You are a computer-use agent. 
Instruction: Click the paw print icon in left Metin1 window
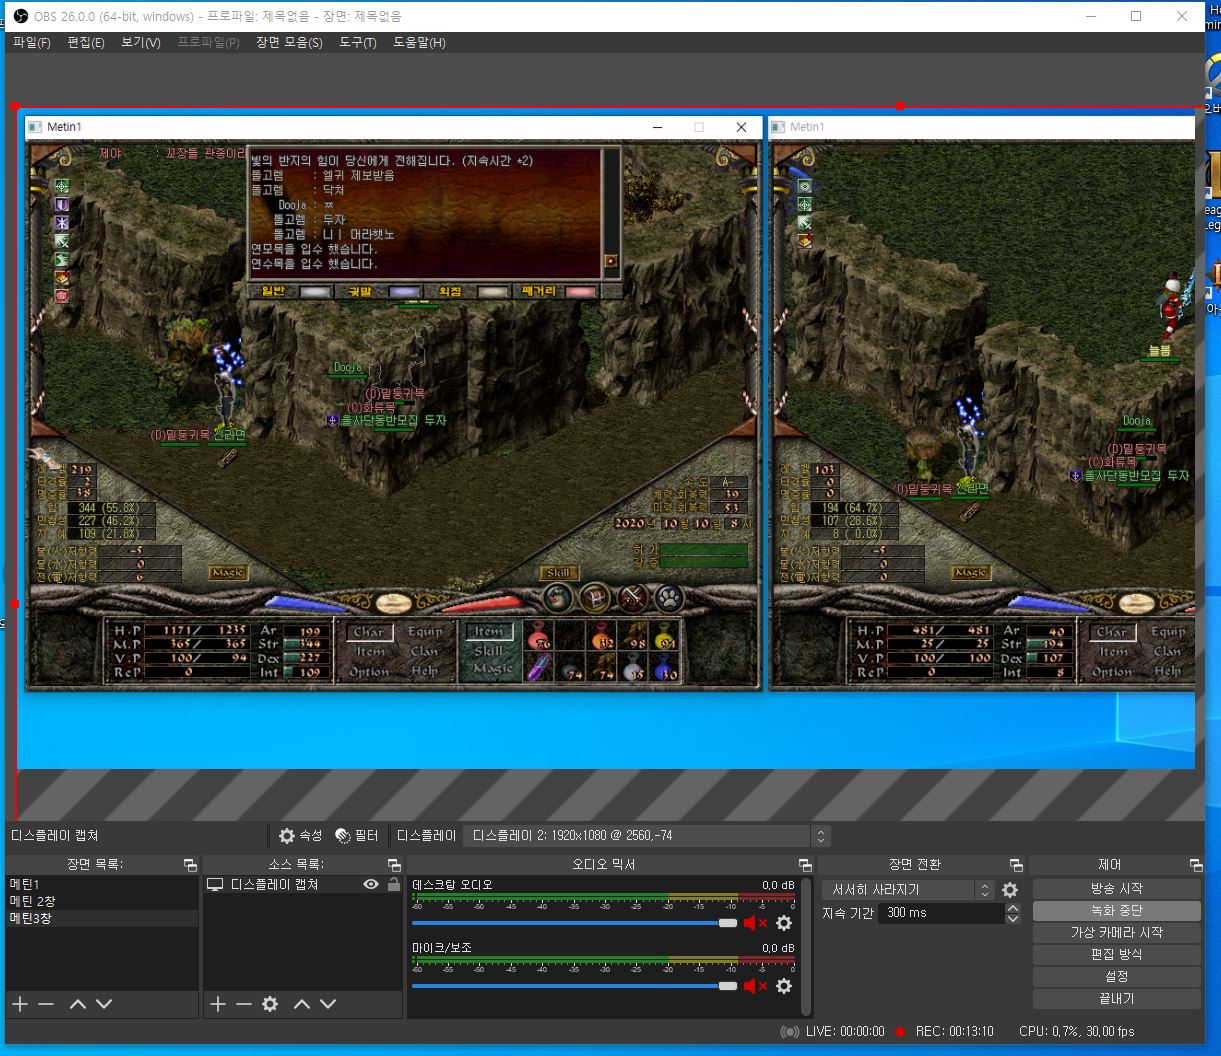point(669,598)
